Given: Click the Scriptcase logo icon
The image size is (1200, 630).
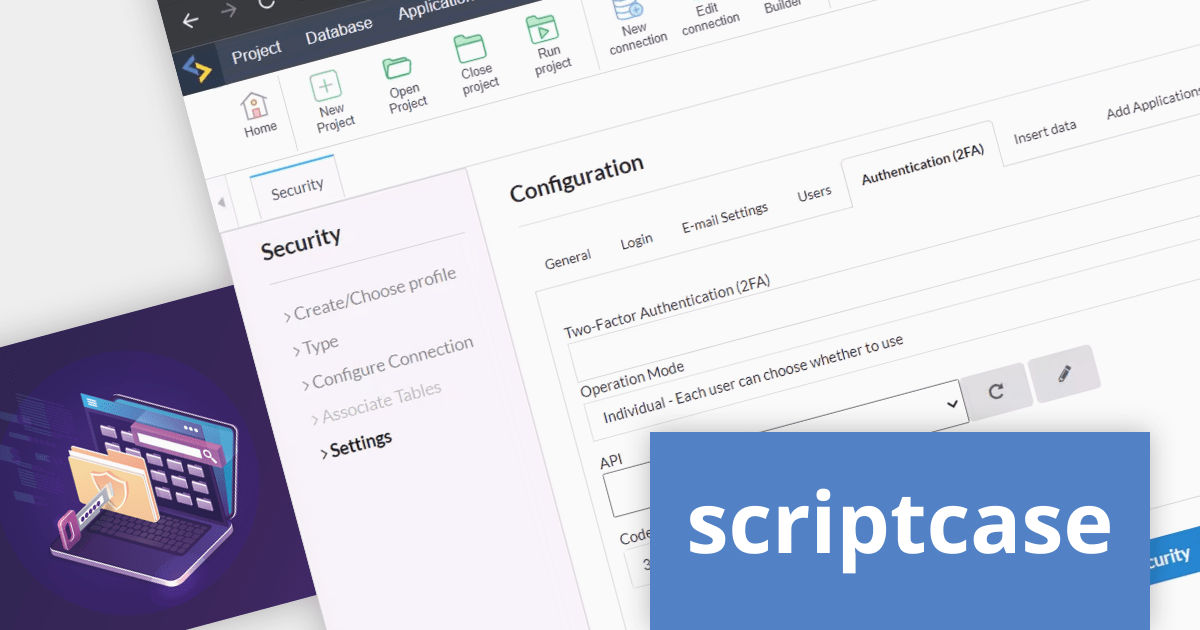Looking at the screenshot, I should tap(197, 69).
